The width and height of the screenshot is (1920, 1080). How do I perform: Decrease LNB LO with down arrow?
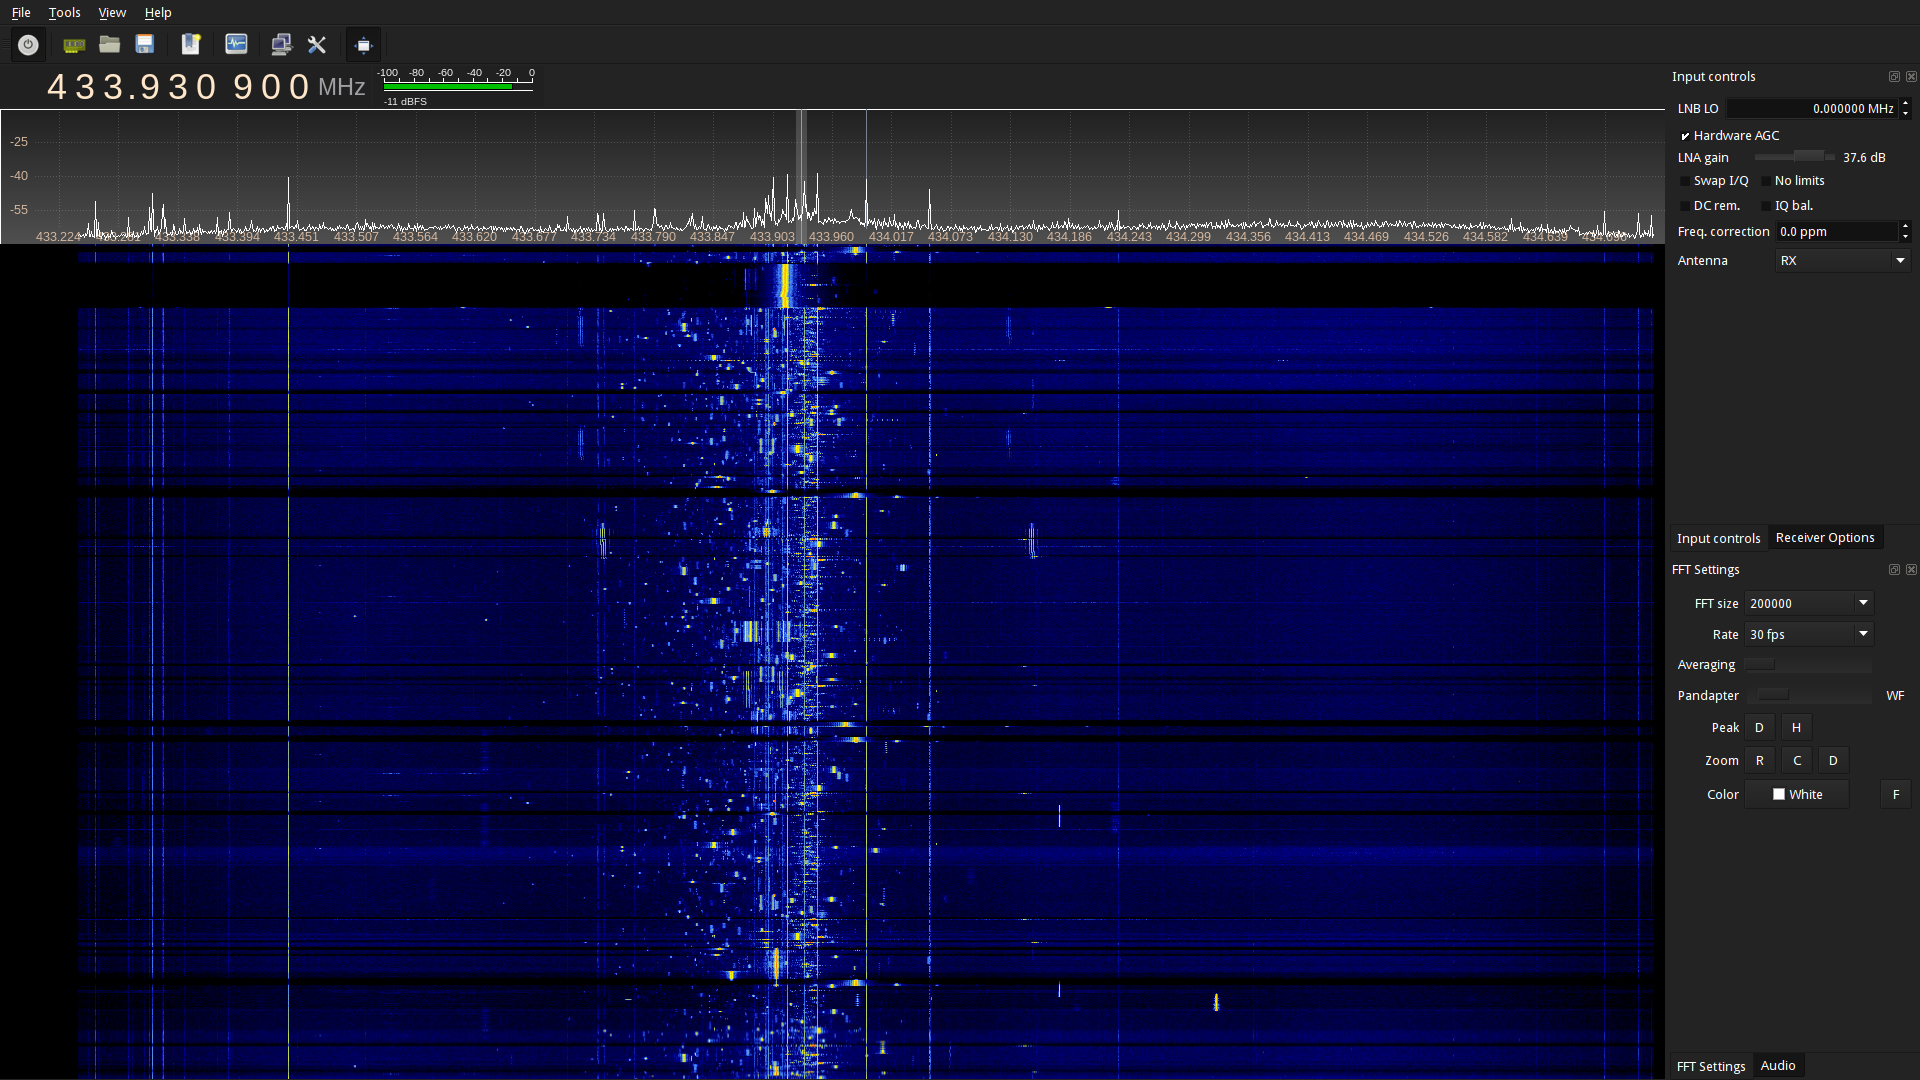[1905, 114]
